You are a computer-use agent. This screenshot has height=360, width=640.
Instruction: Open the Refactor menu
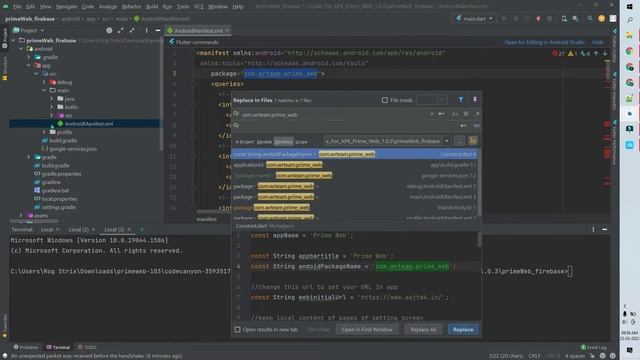point(131,7)
